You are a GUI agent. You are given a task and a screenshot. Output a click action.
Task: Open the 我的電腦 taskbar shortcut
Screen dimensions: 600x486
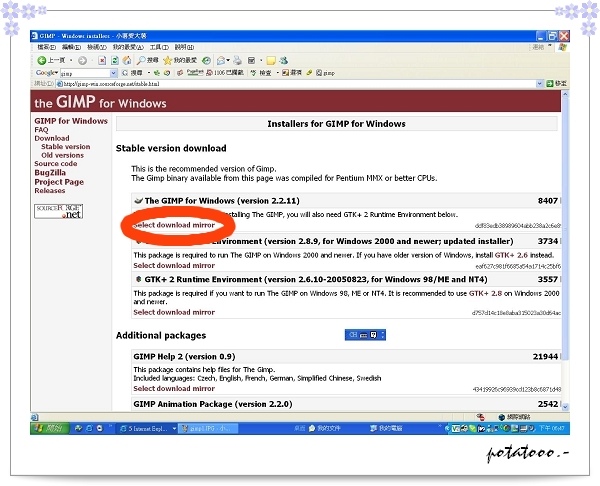pos(386,428)
